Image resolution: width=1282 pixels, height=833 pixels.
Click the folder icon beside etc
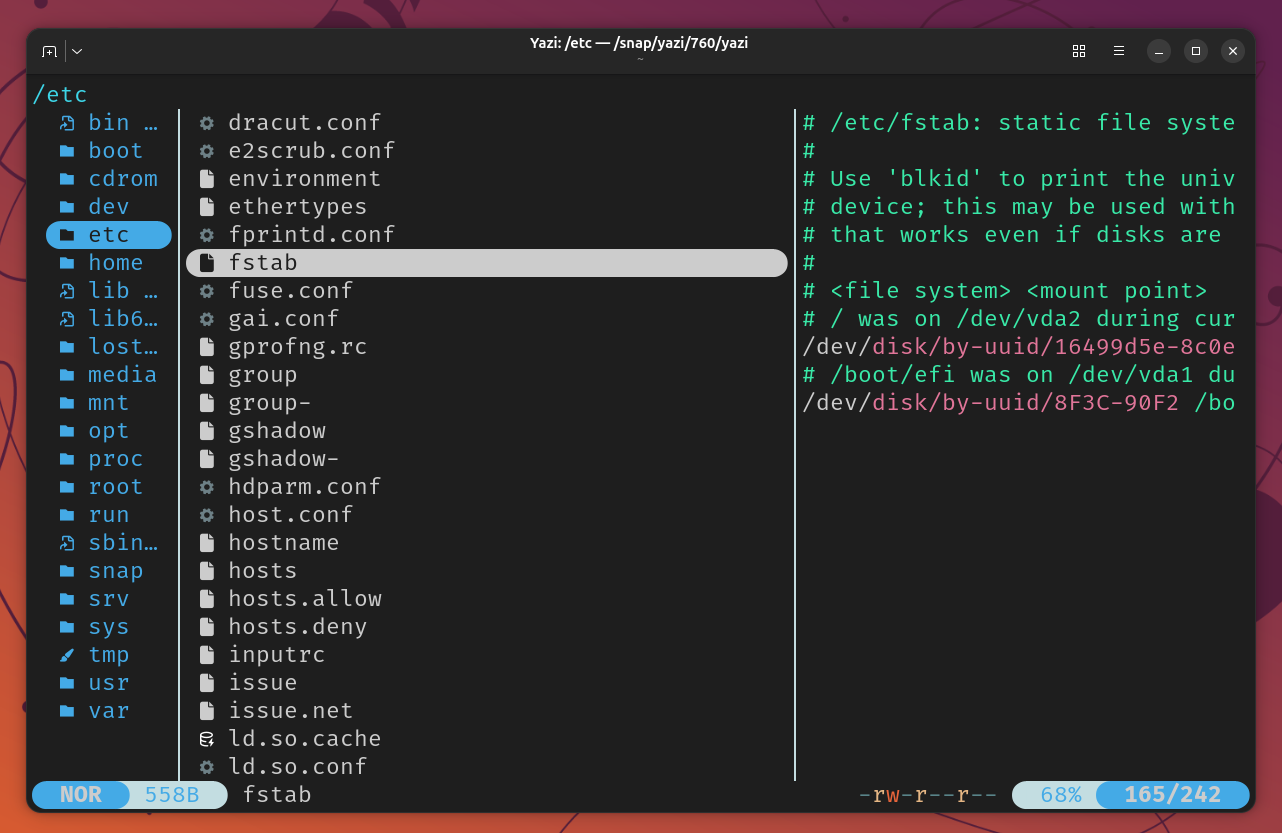click(x=67, y=235)
